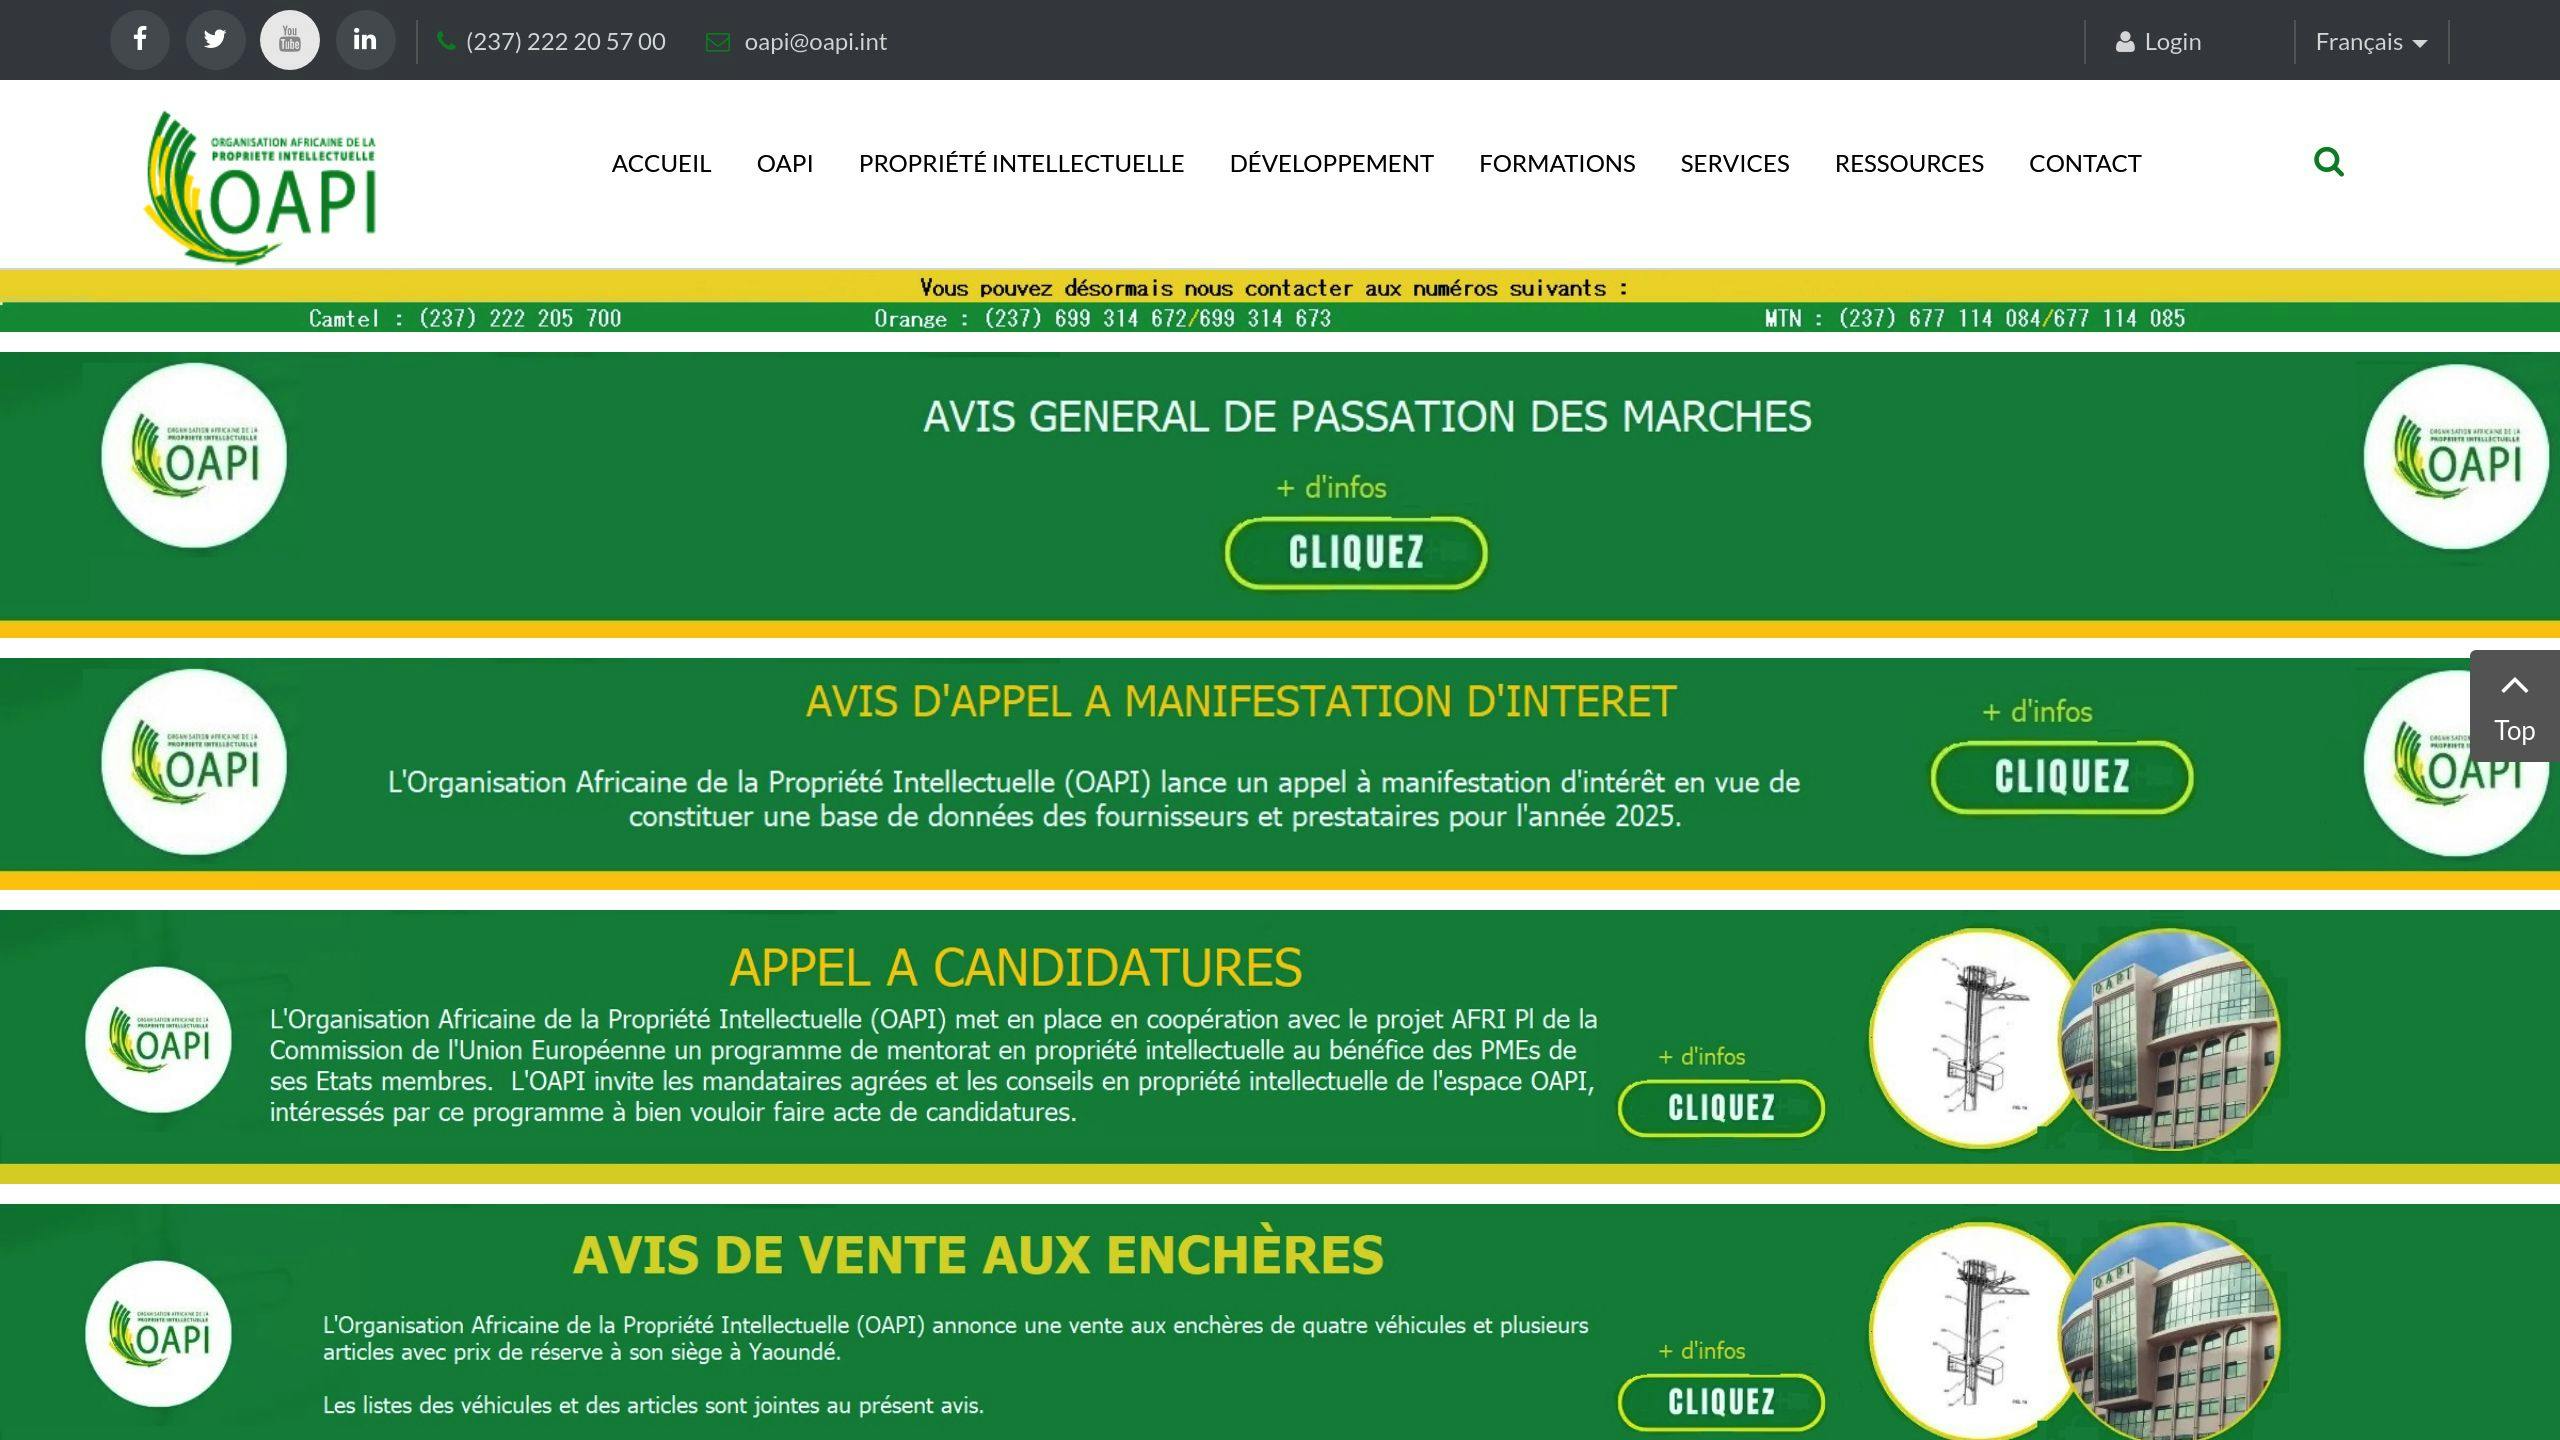Click the oapi@oapi.int email link
The width and height of the screenshot is (2560, 1440).
[x=815, y=42]
